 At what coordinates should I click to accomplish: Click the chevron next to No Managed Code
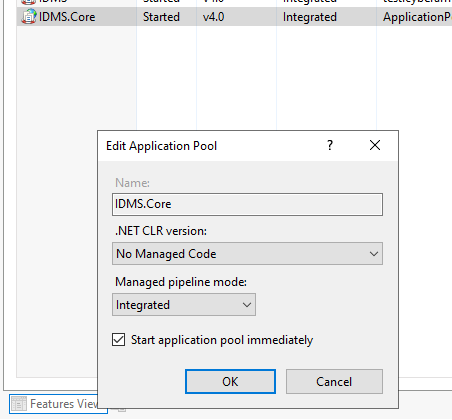point(374,254)
